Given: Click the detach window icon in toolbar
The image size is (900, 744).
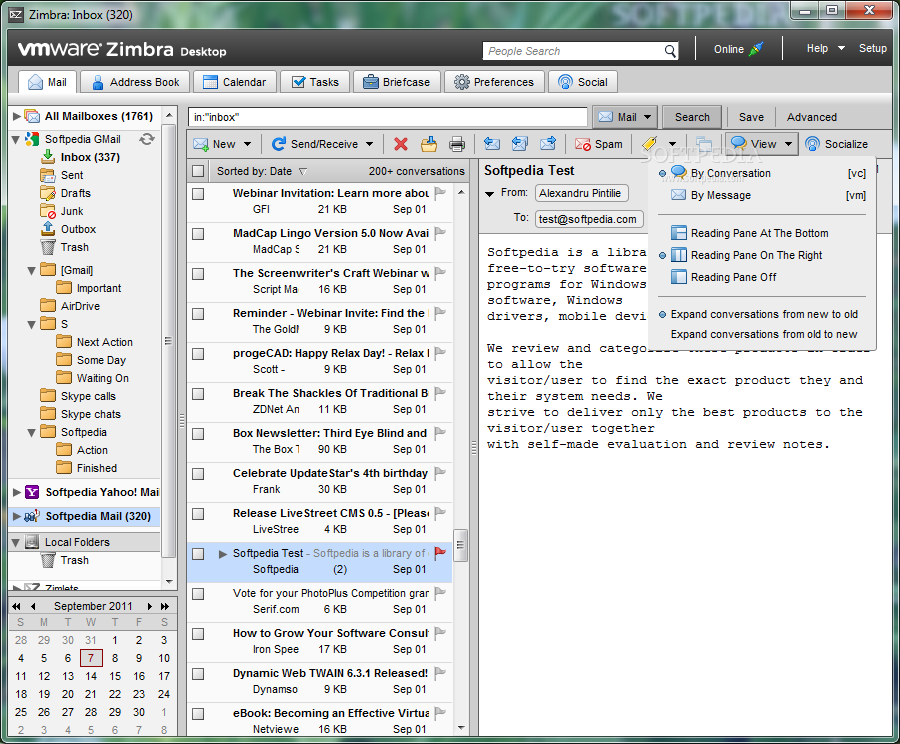Looking at the screenshot, I should [704, 144].
